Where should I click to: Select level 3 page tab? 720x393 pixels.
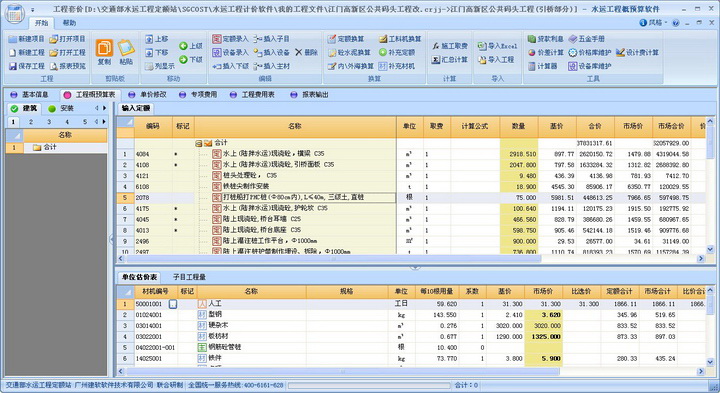pyautogui.click(x=49, y=122)
